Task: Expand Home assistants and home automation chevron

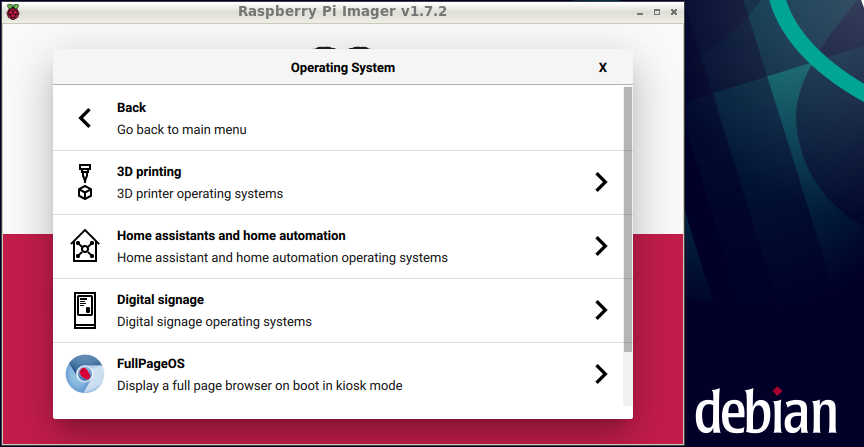Action: coord(601,246)
